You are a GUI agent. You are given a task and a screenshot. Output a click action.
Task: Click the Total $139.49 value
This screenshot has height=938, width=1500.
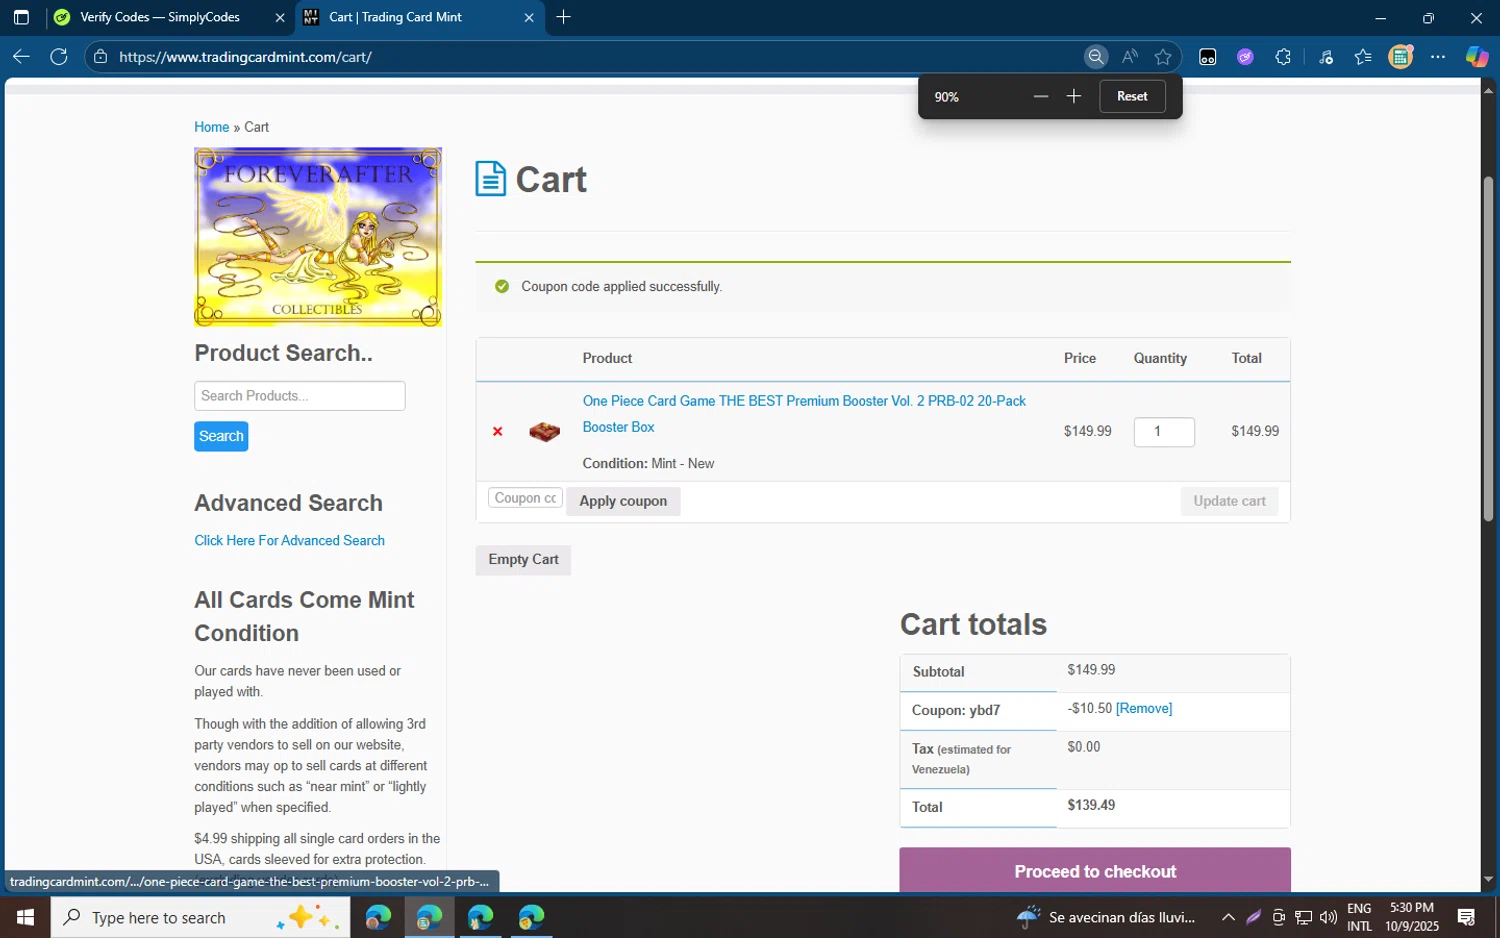pyautogui.click(x=1091, y=805)
